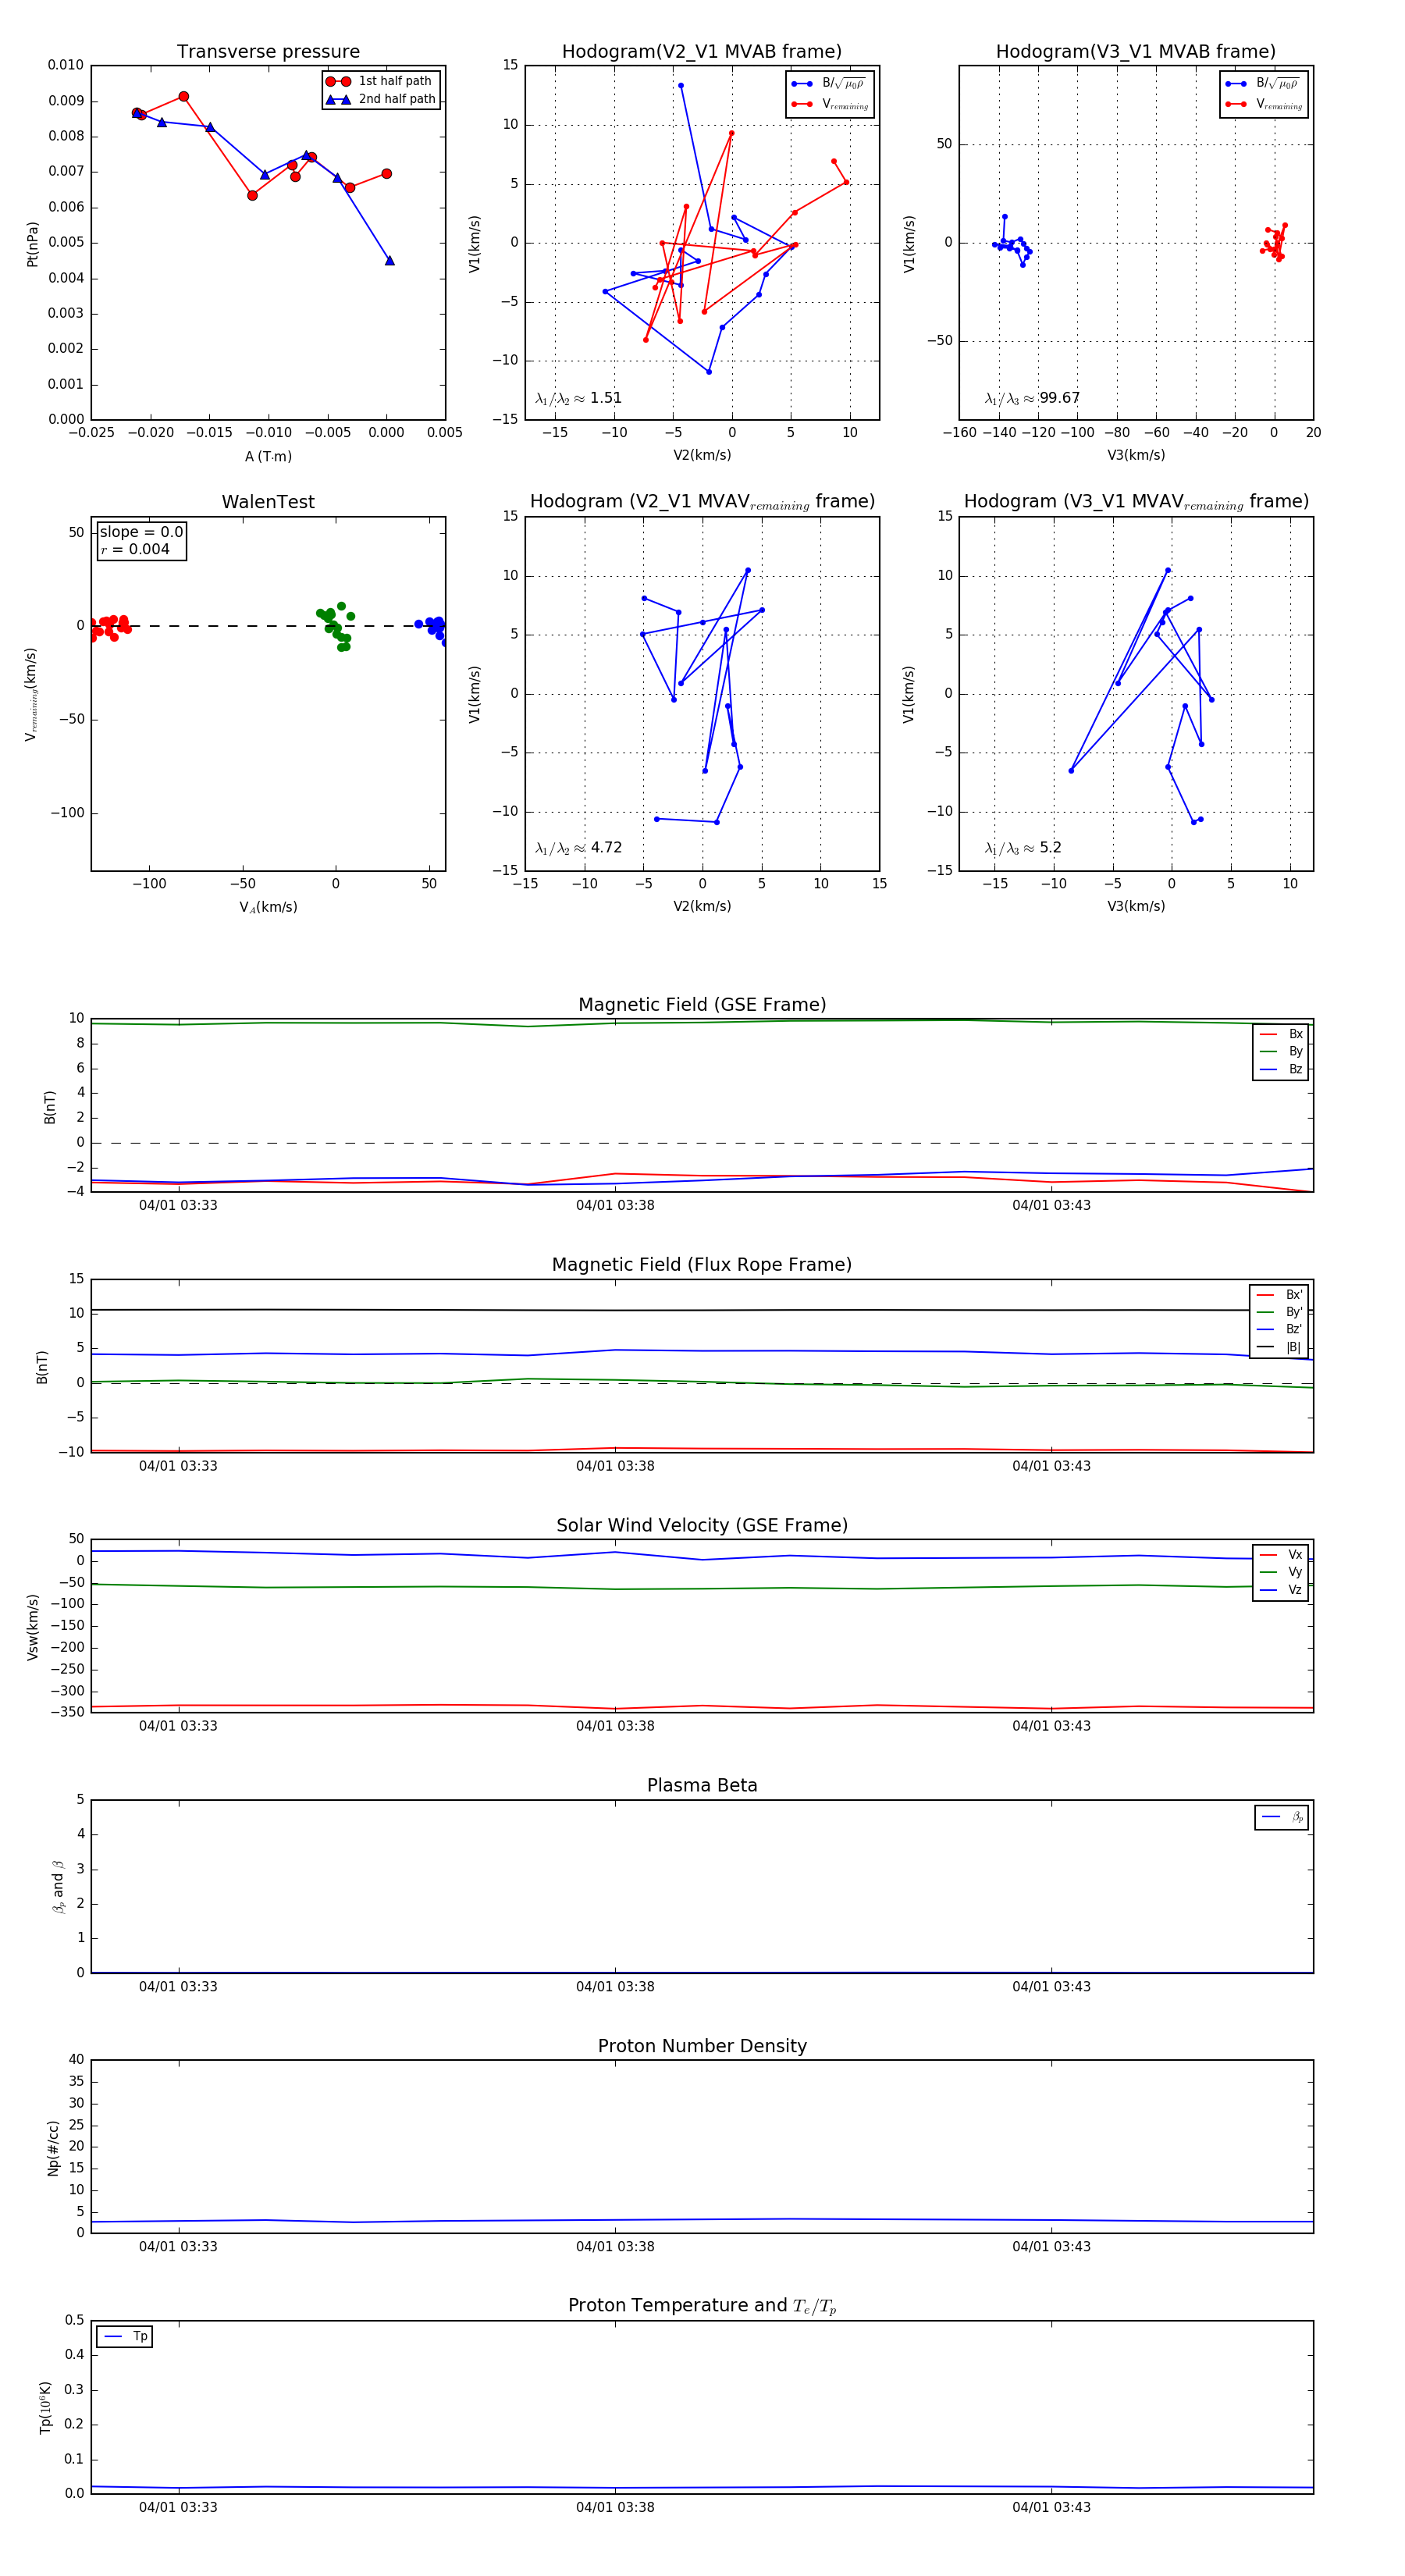This screenshot has width=1405, height=2576.
Task: Select the "Tp" legend entry
Action: [125, 2336]
